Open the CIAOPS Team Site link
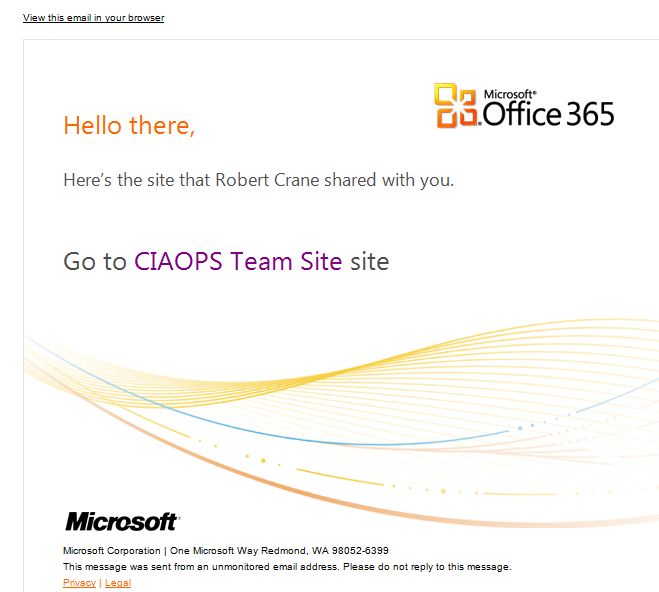 (238, 262)
